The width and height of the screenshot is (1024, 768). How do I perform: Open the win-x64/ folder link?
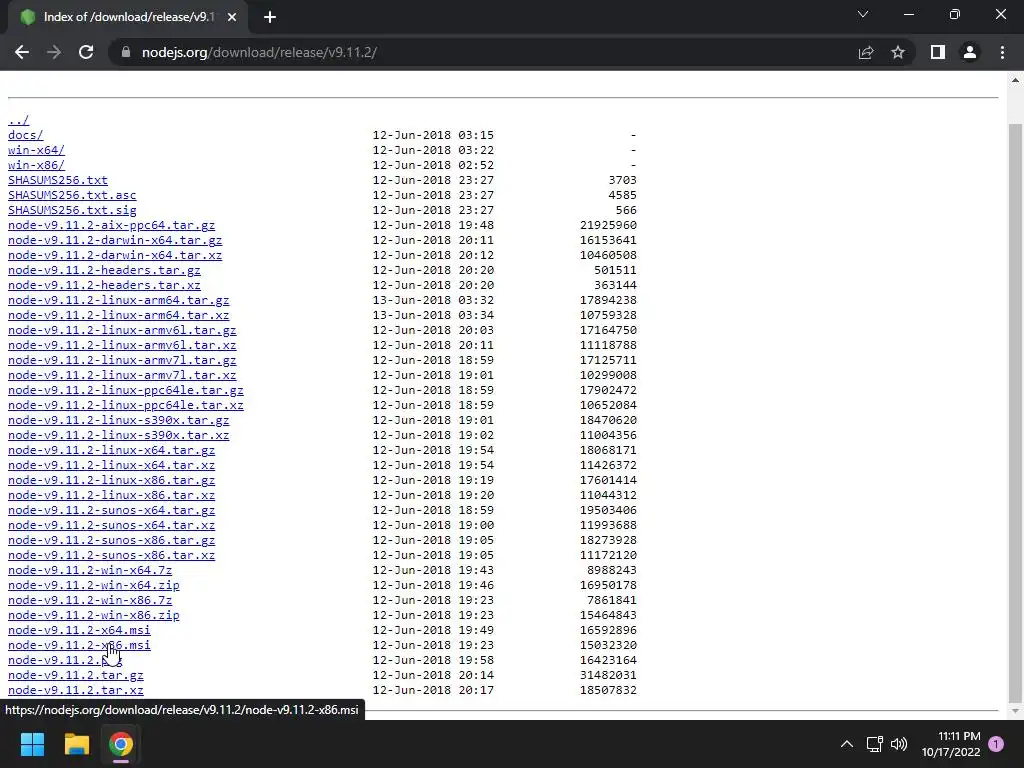pos(37,150)
